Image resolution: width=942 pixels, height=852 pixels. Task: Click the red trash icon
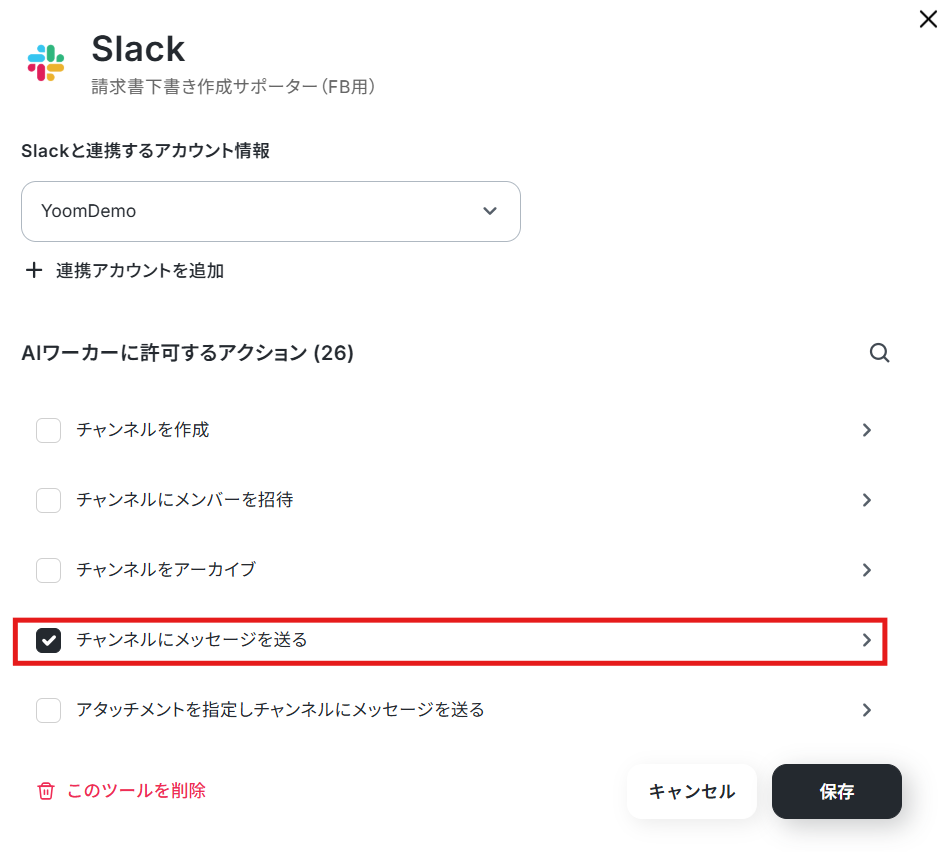(x=46, y=791)
